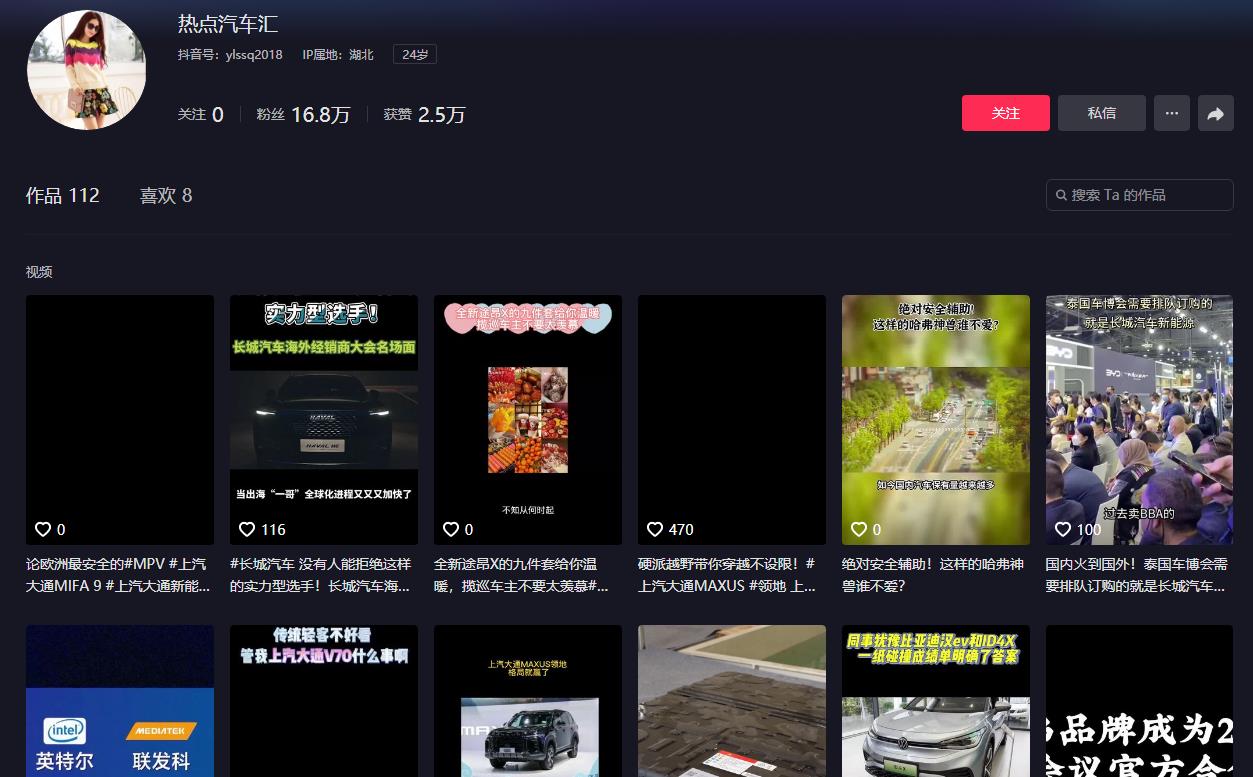Click the 关注 0 following count
The image size is (1253, 777).
tap(201, 114)
